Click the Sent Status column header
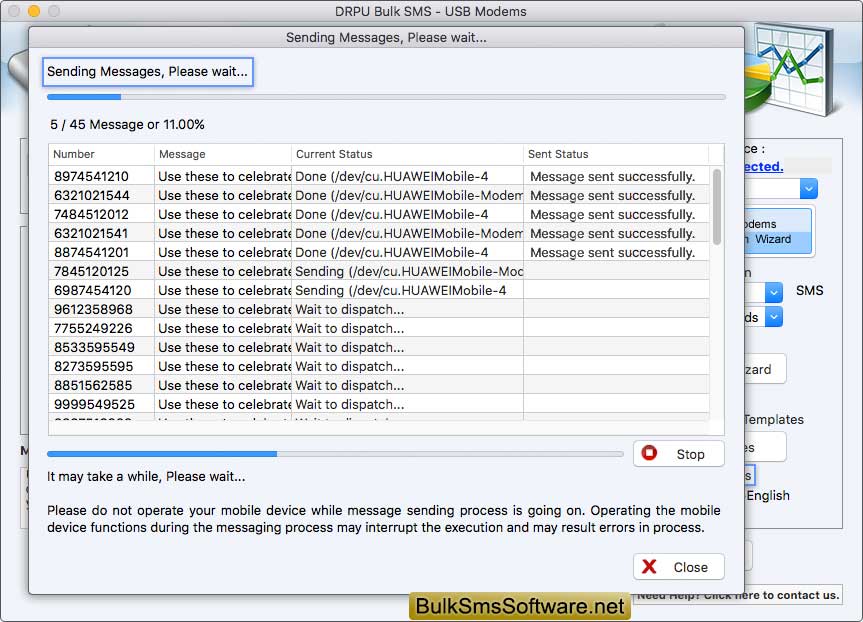Image resolution: width=863 pixels, height=622 pixels. coord(616,154)
